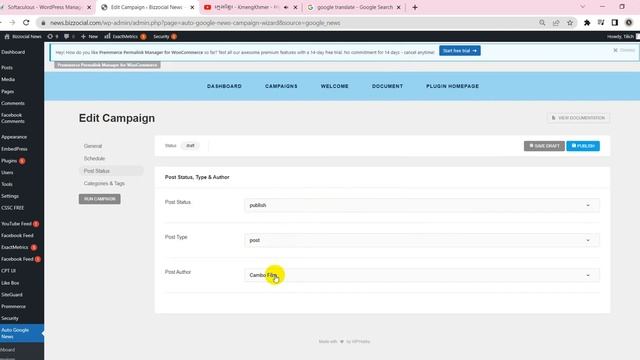This screenshot has width=640, height=360.
Task: Open Users in WordPress sidebar
Action: (7, 173)
